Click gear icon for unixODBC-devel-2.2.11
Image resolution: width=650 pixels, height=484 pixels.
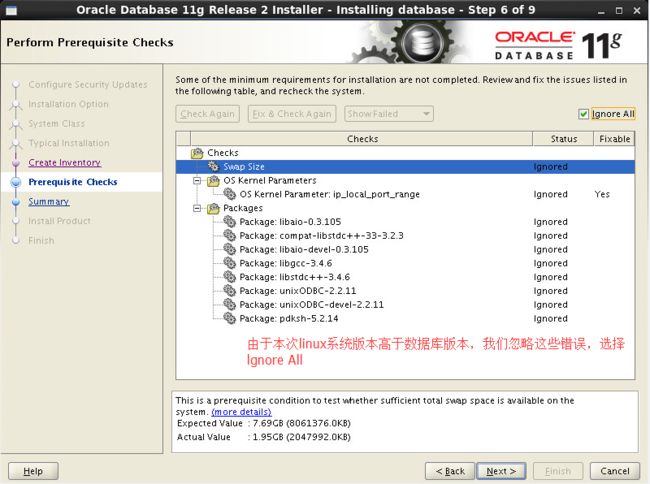point(229,304)
